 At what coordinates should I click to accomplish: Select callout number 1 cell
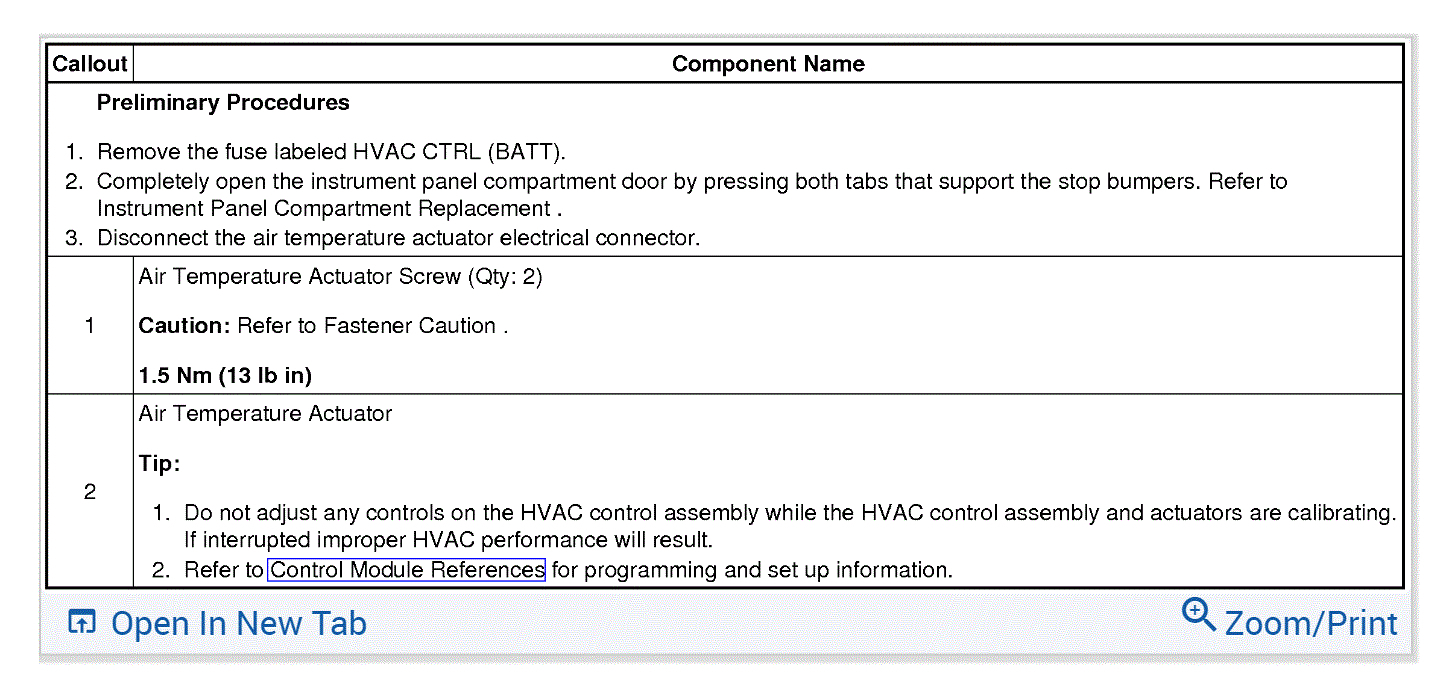[x=90, y=326]
